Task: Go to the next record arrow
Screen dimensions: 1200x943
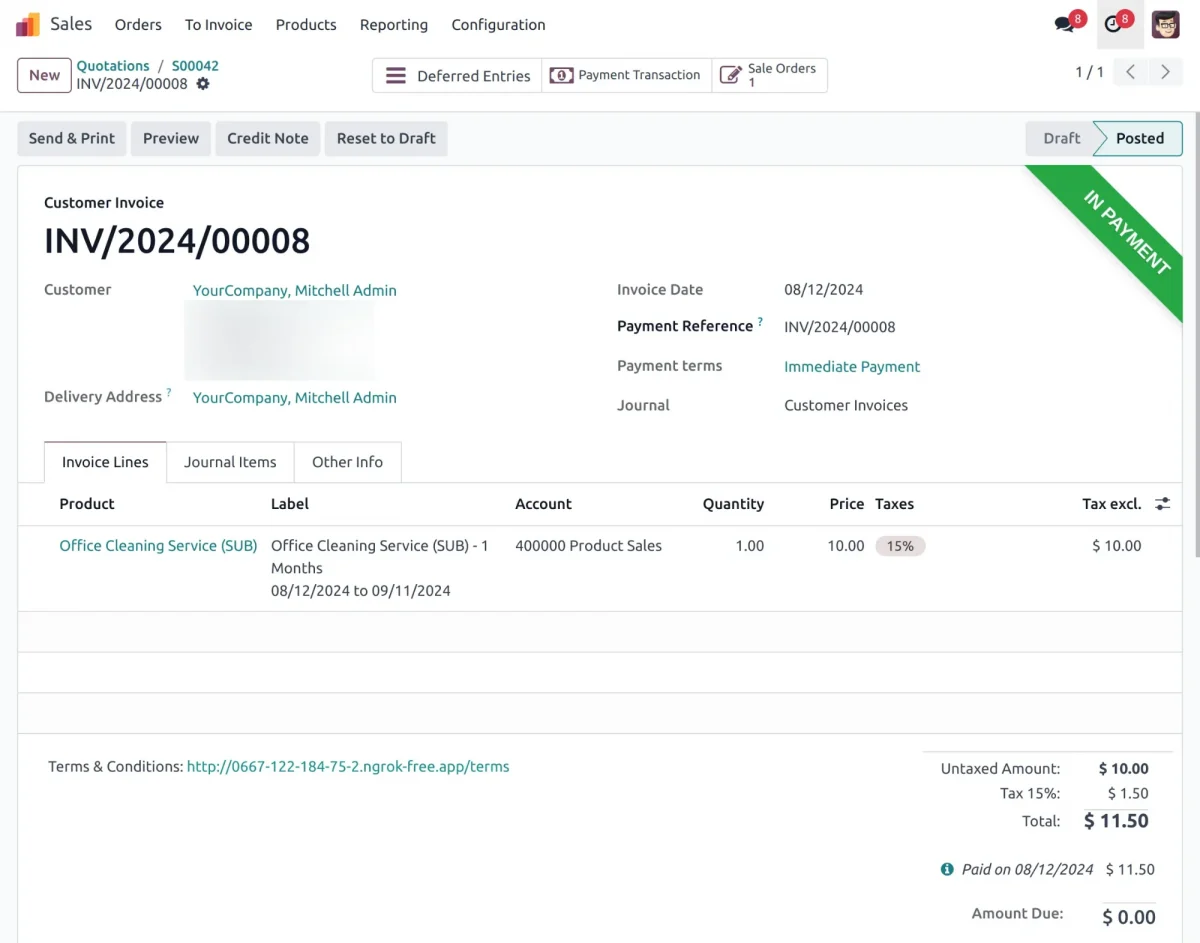Action: click(1165, 72)
